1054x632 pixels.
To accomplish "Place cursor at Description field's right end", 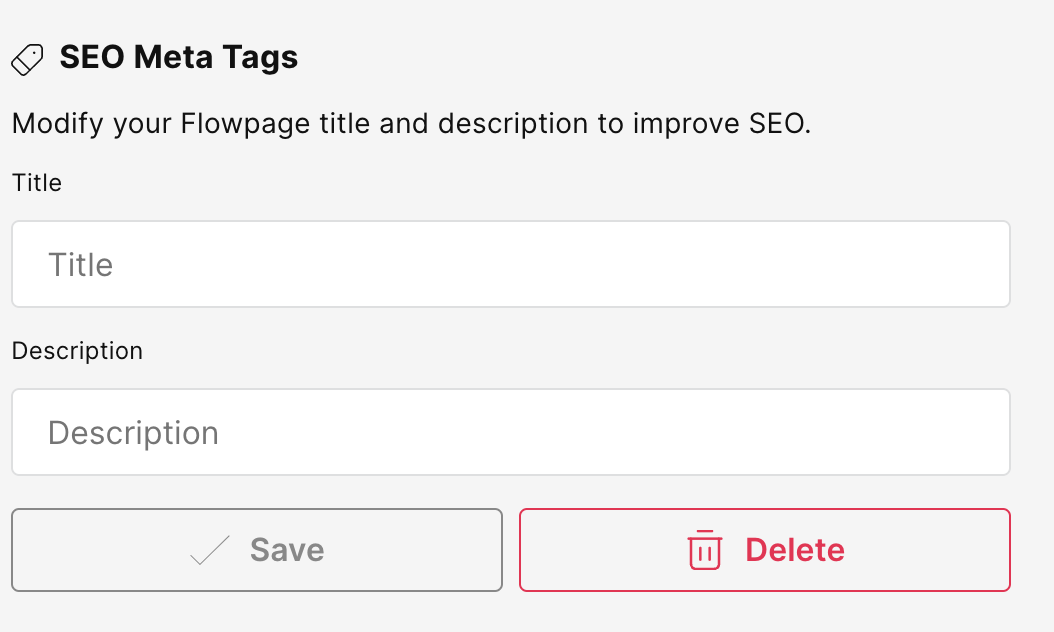I will pos(995,432).
